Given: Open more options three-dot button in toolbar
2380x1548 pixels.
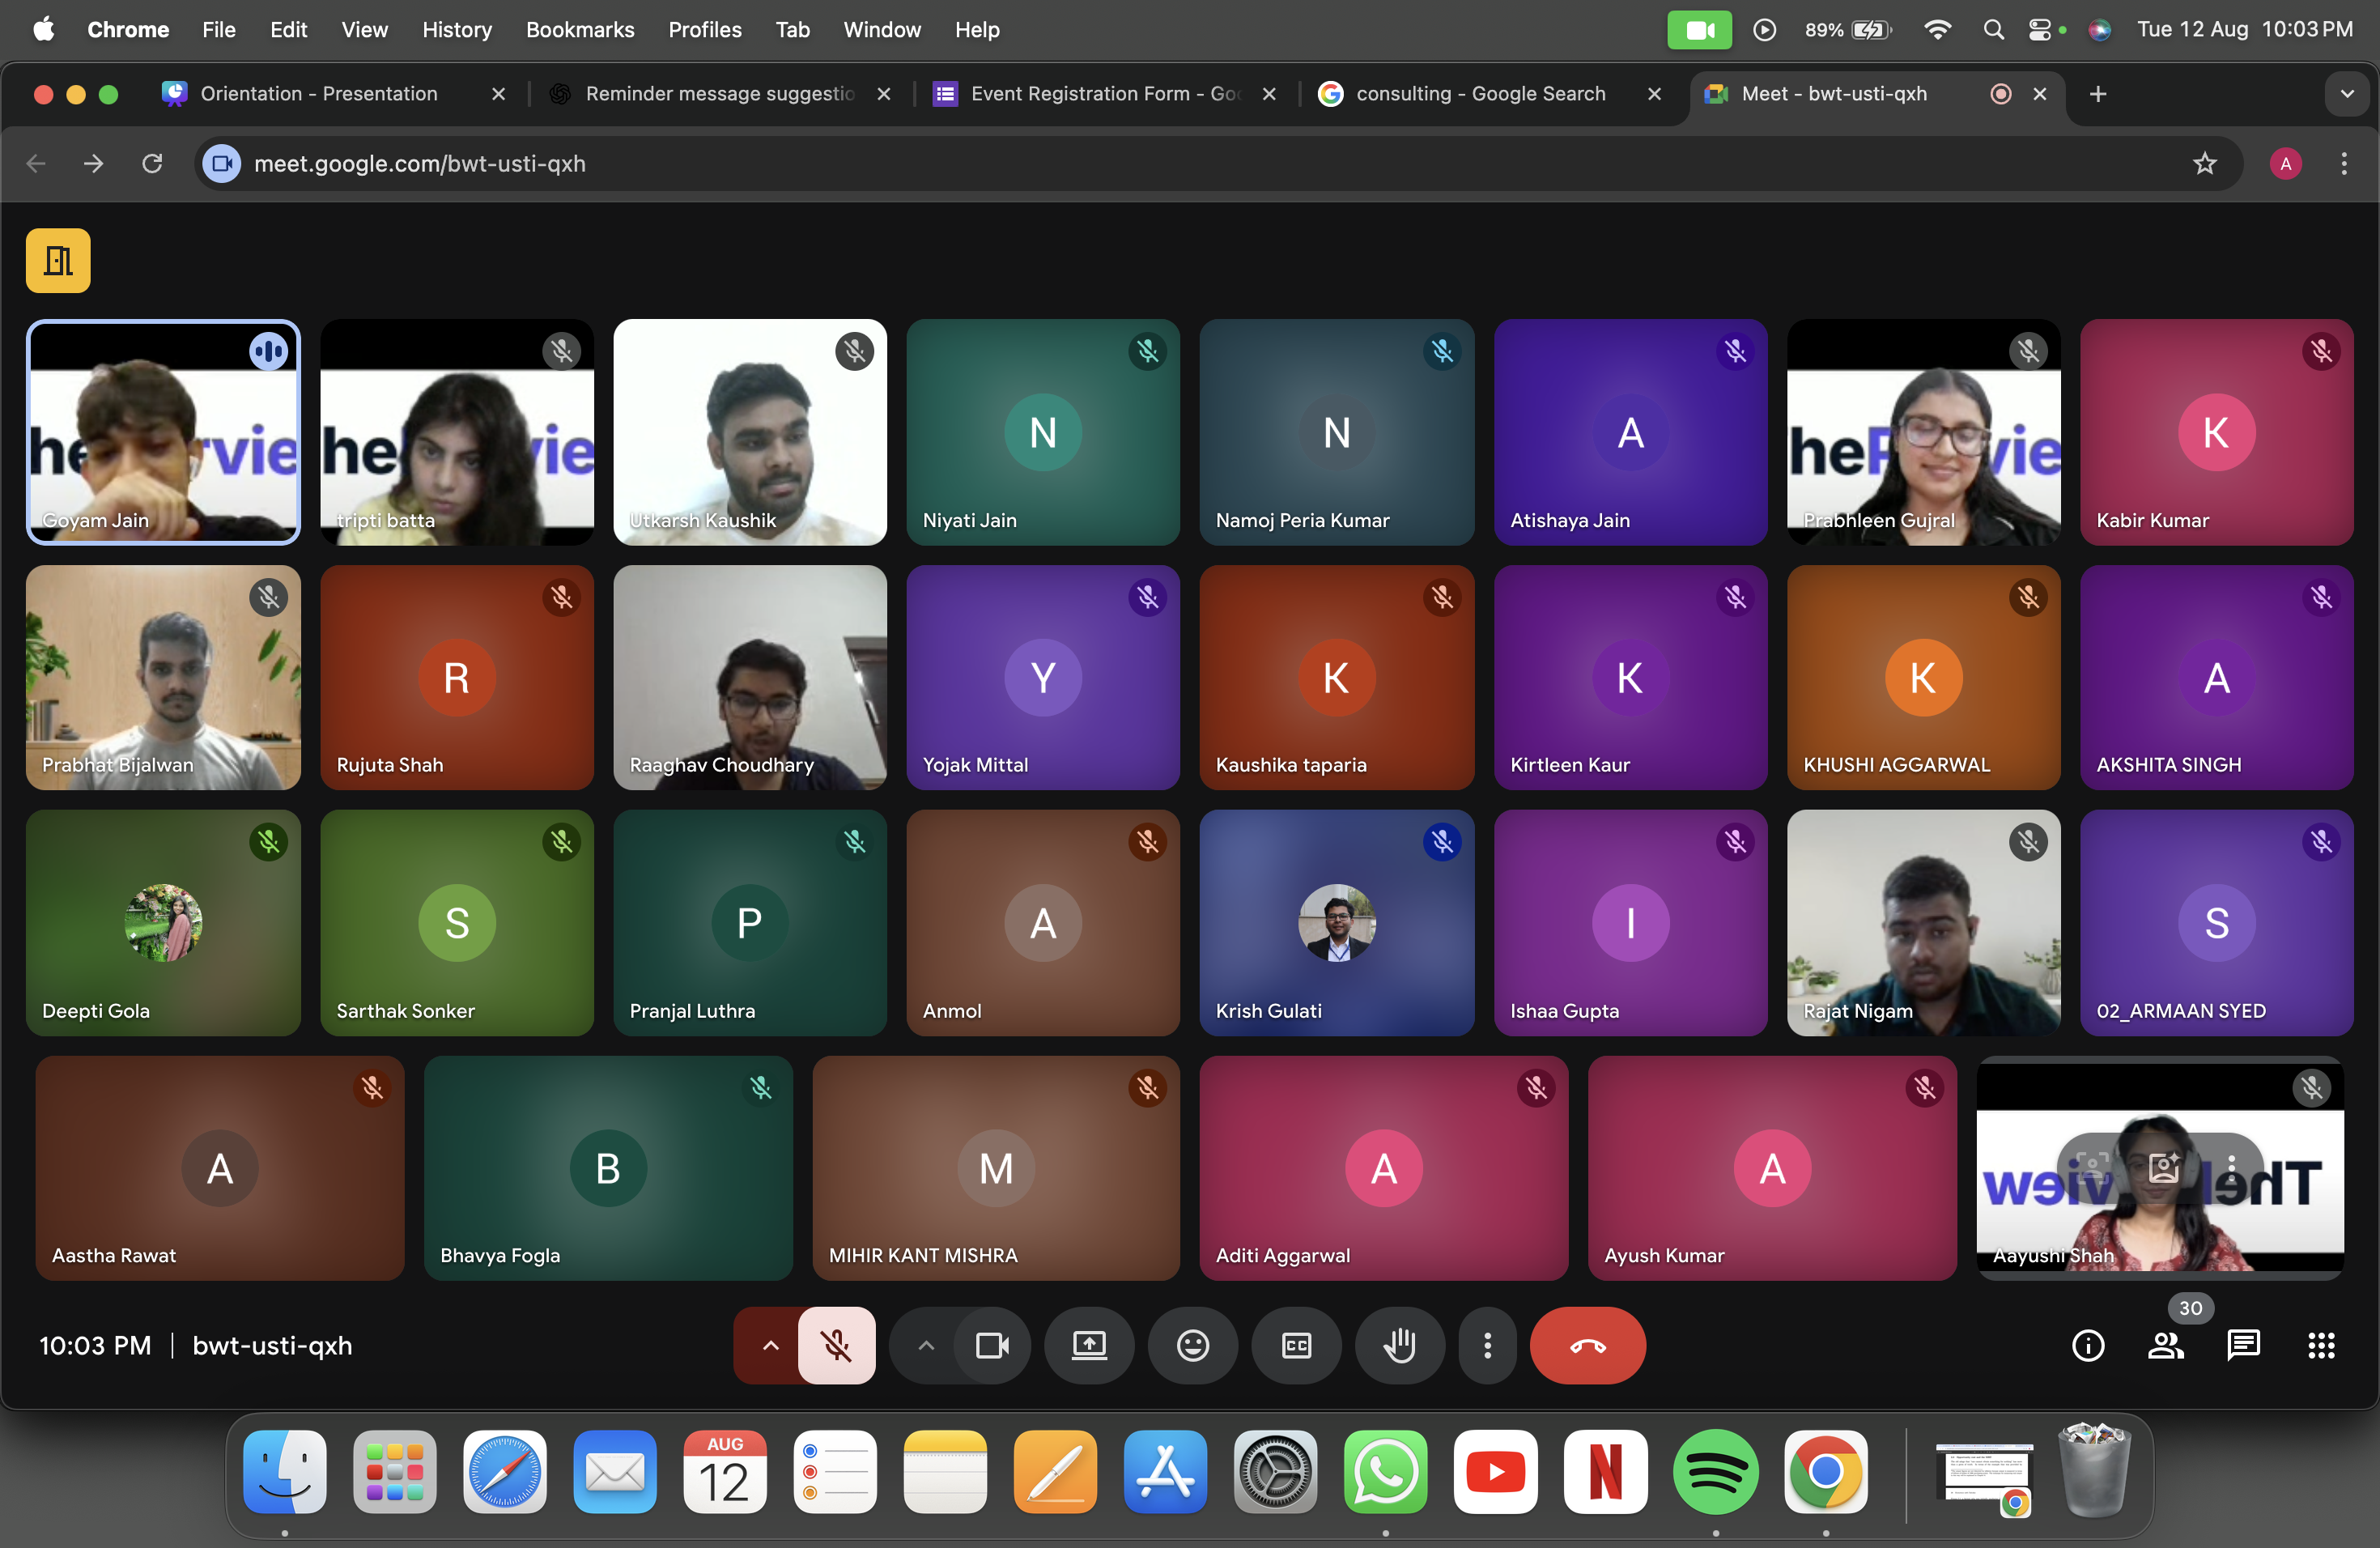Looking at the screenshot, I should pos(1487,1346).
